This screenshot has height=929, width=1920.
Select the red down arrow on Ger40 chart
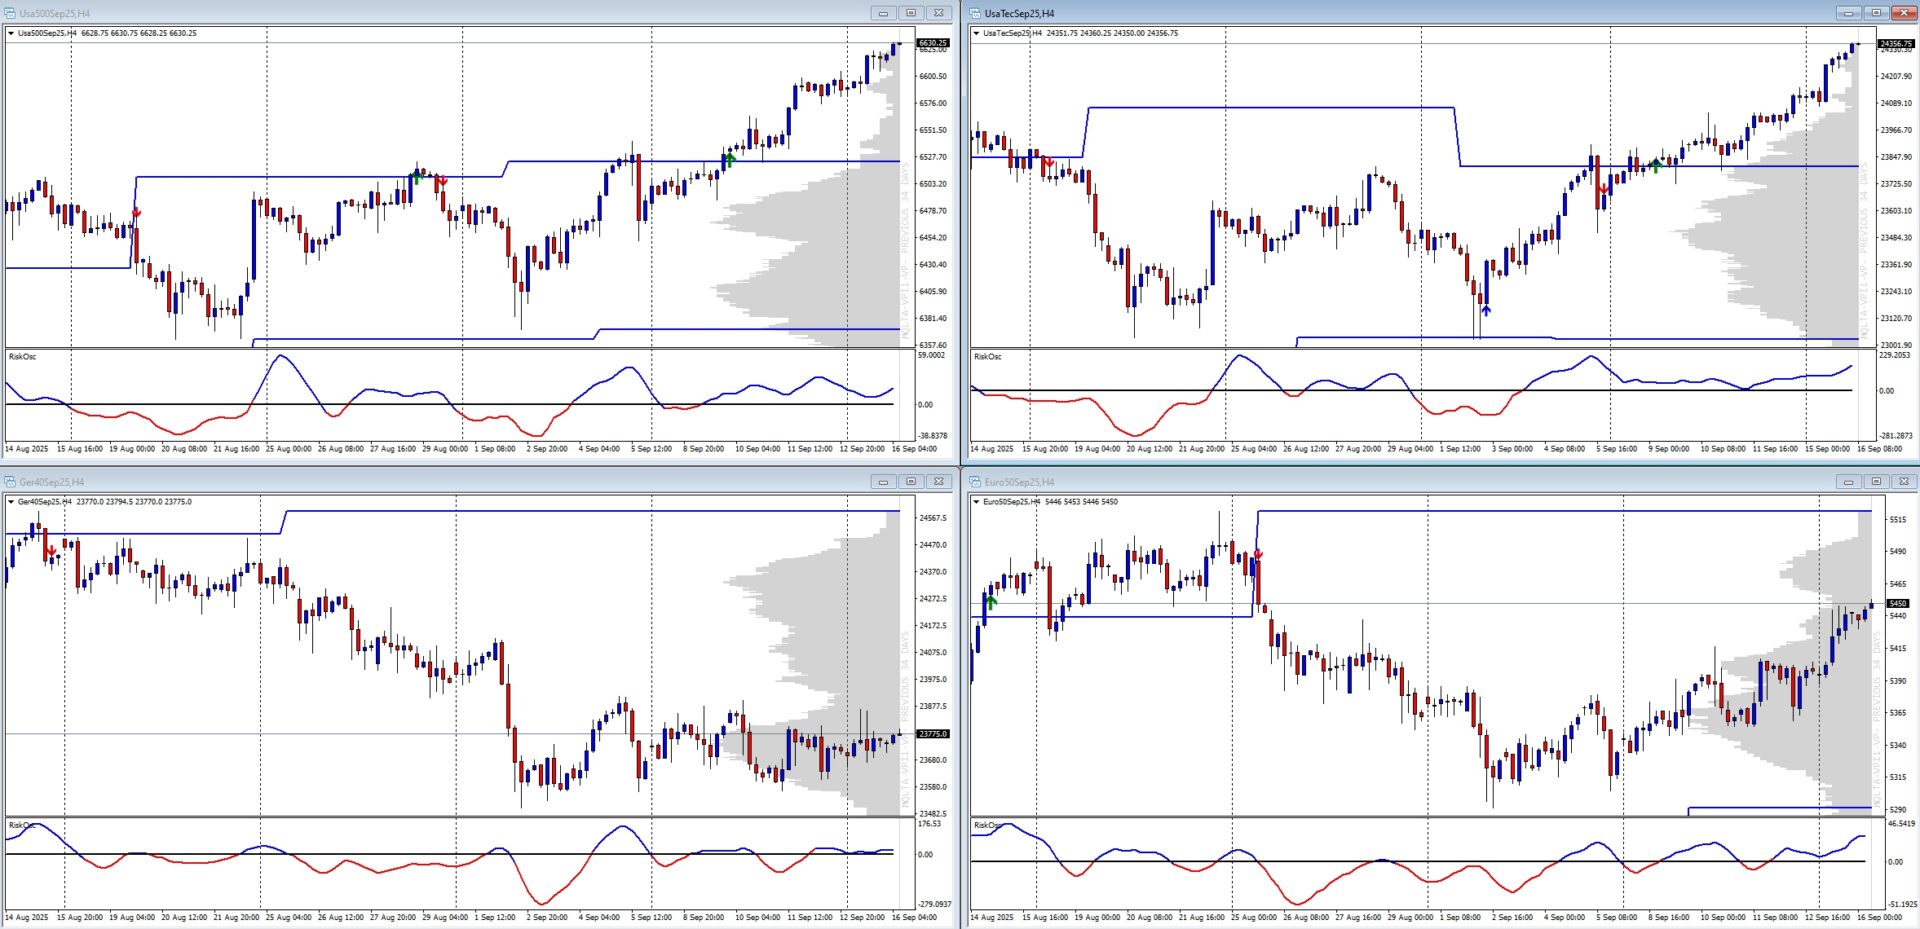[x=51, y=551]
